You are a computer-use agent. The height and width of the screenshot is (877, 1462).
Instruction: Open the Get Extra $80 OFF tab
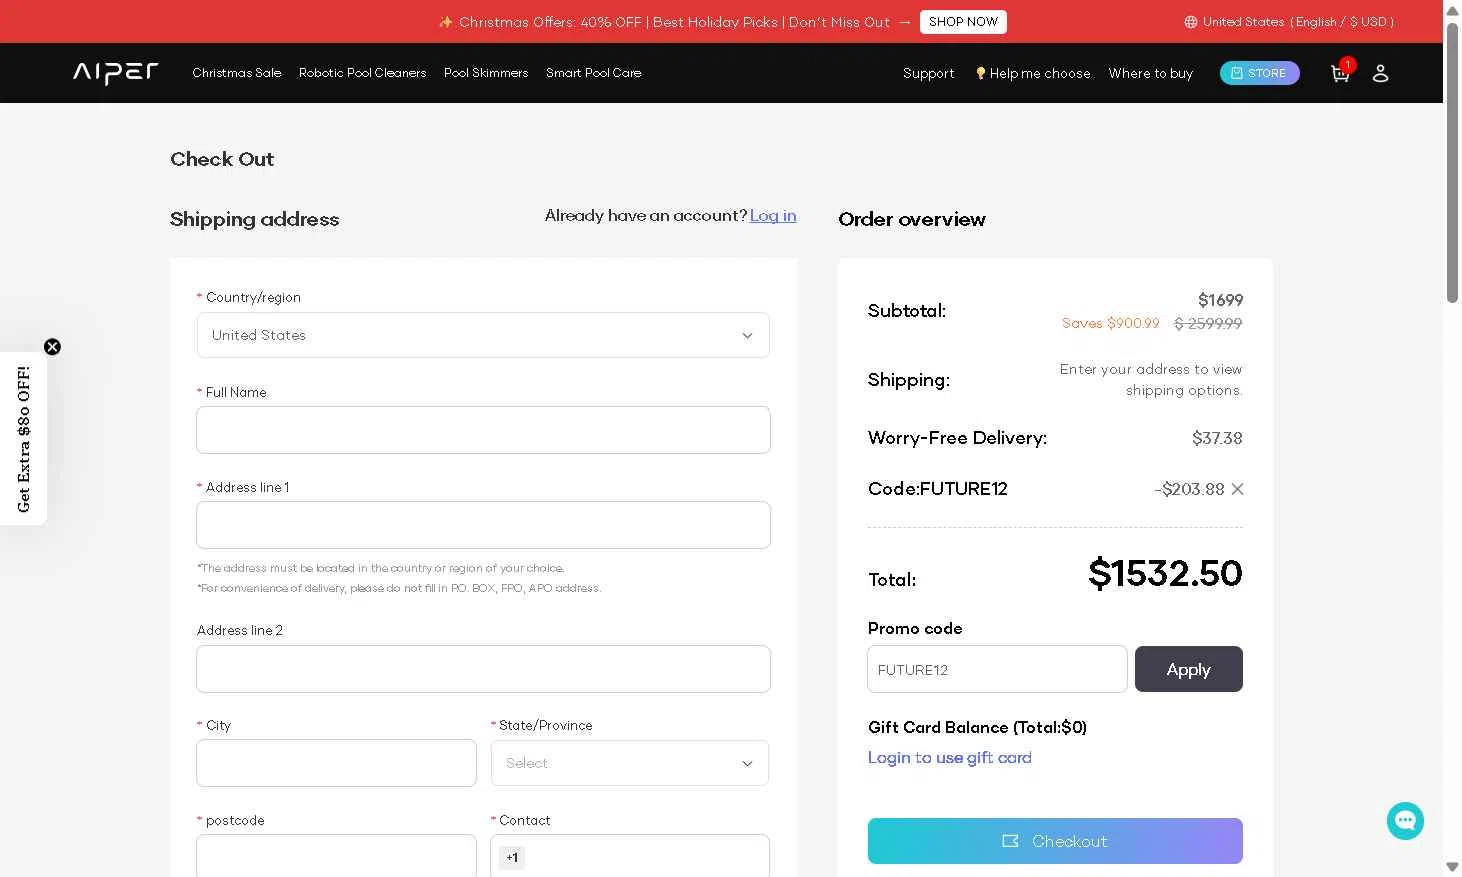click(23, 439)
